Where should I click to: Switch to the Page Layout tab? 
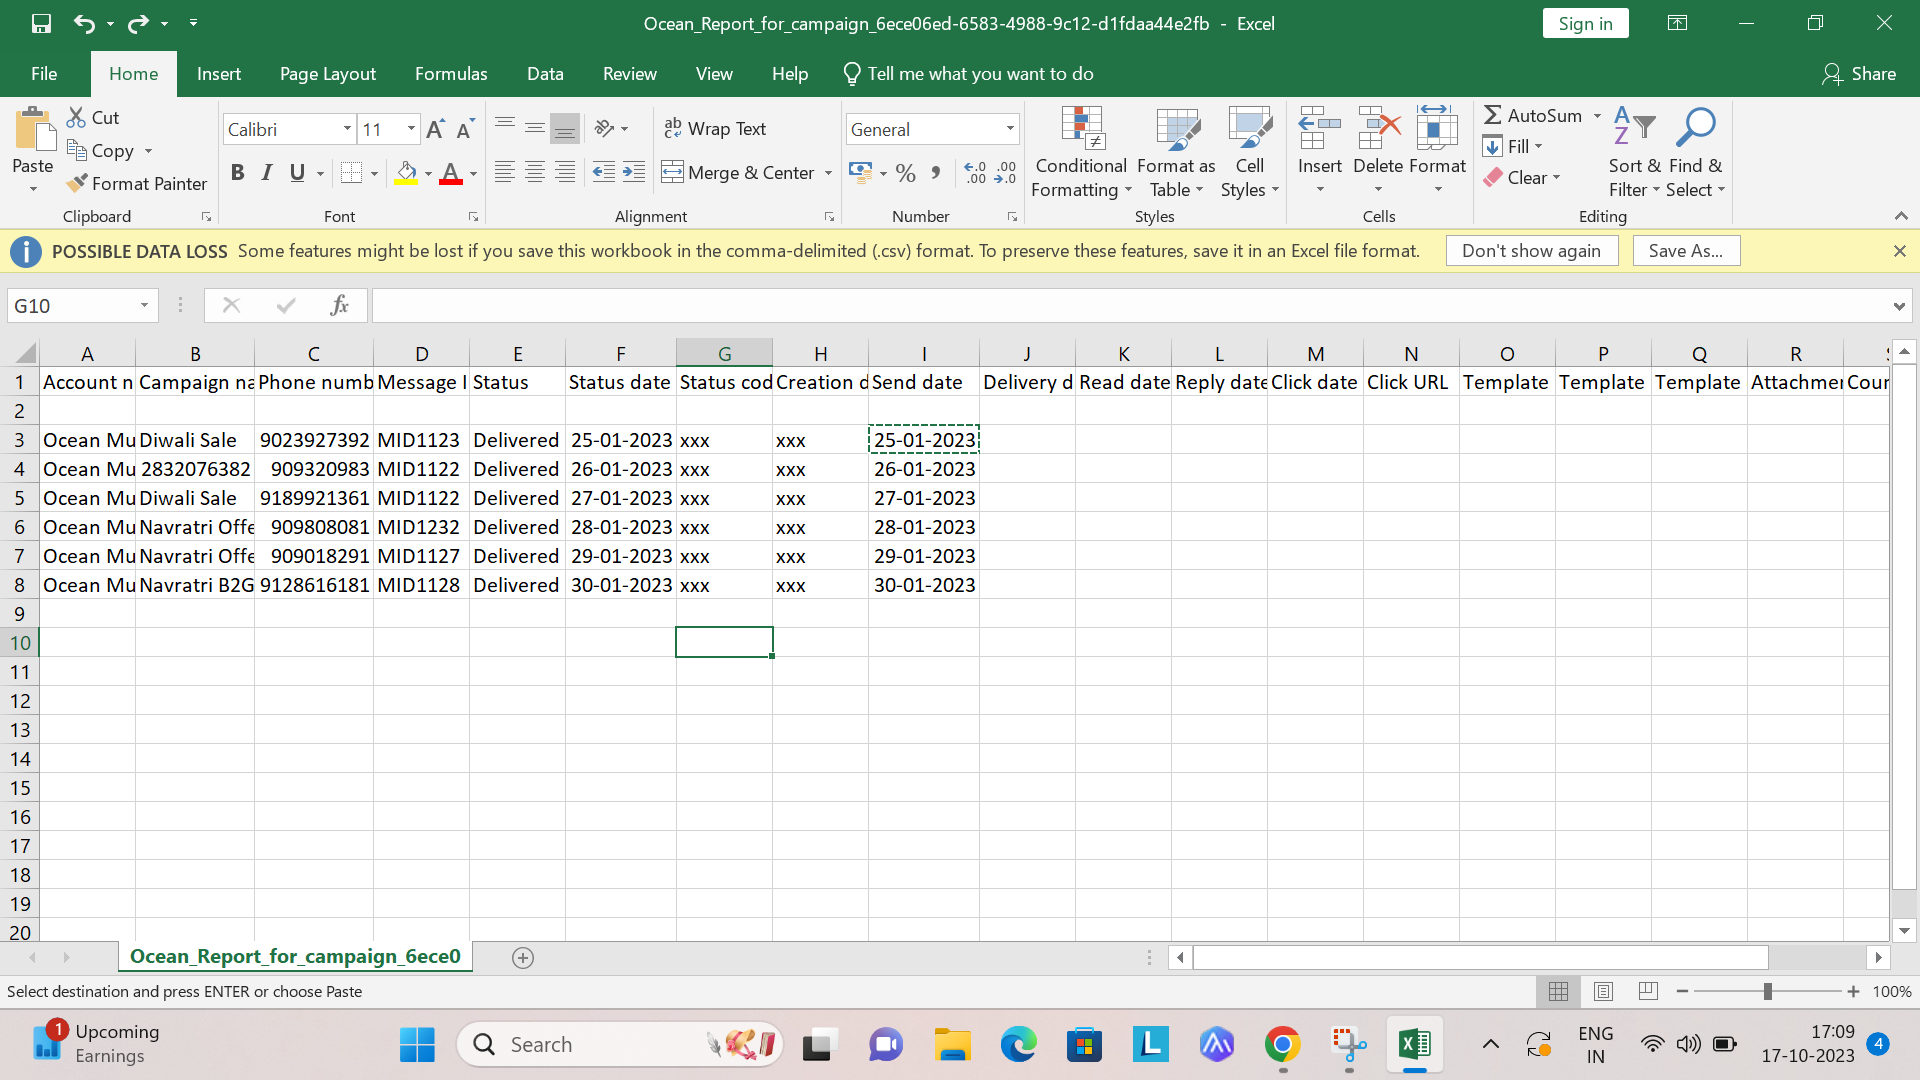(328, 74)
